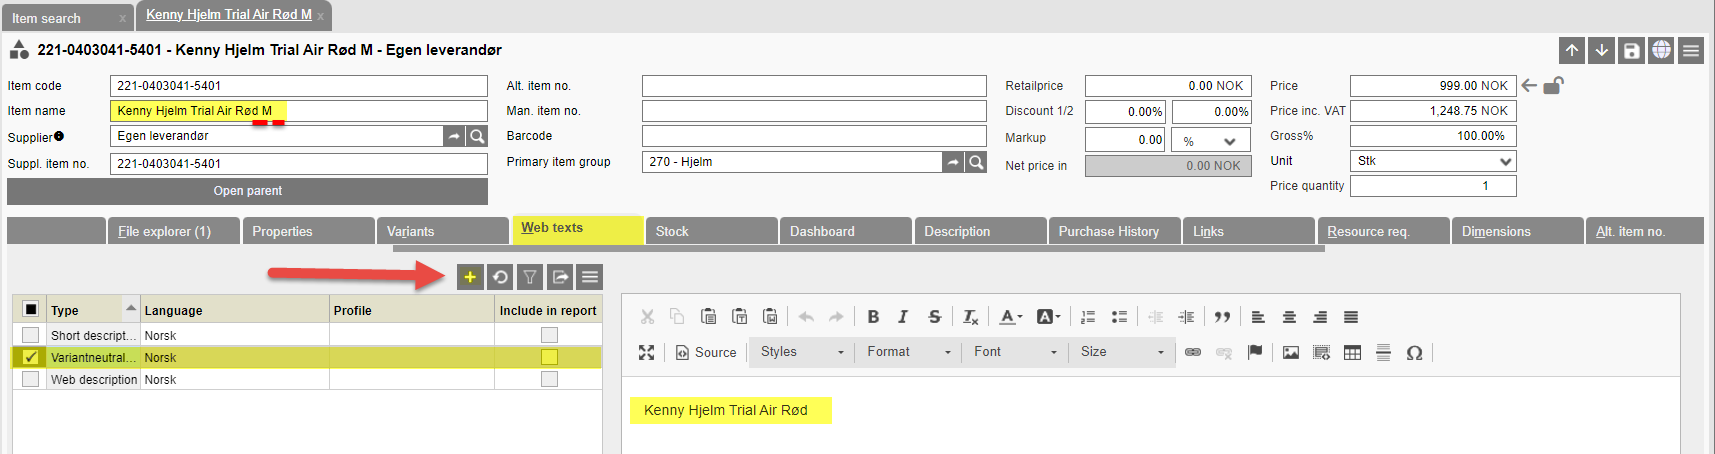The width and height of the screenshot is (1715, 454).
Task: Toggle strikethrough formatting in editor
Action: click(x=934, y=317)
